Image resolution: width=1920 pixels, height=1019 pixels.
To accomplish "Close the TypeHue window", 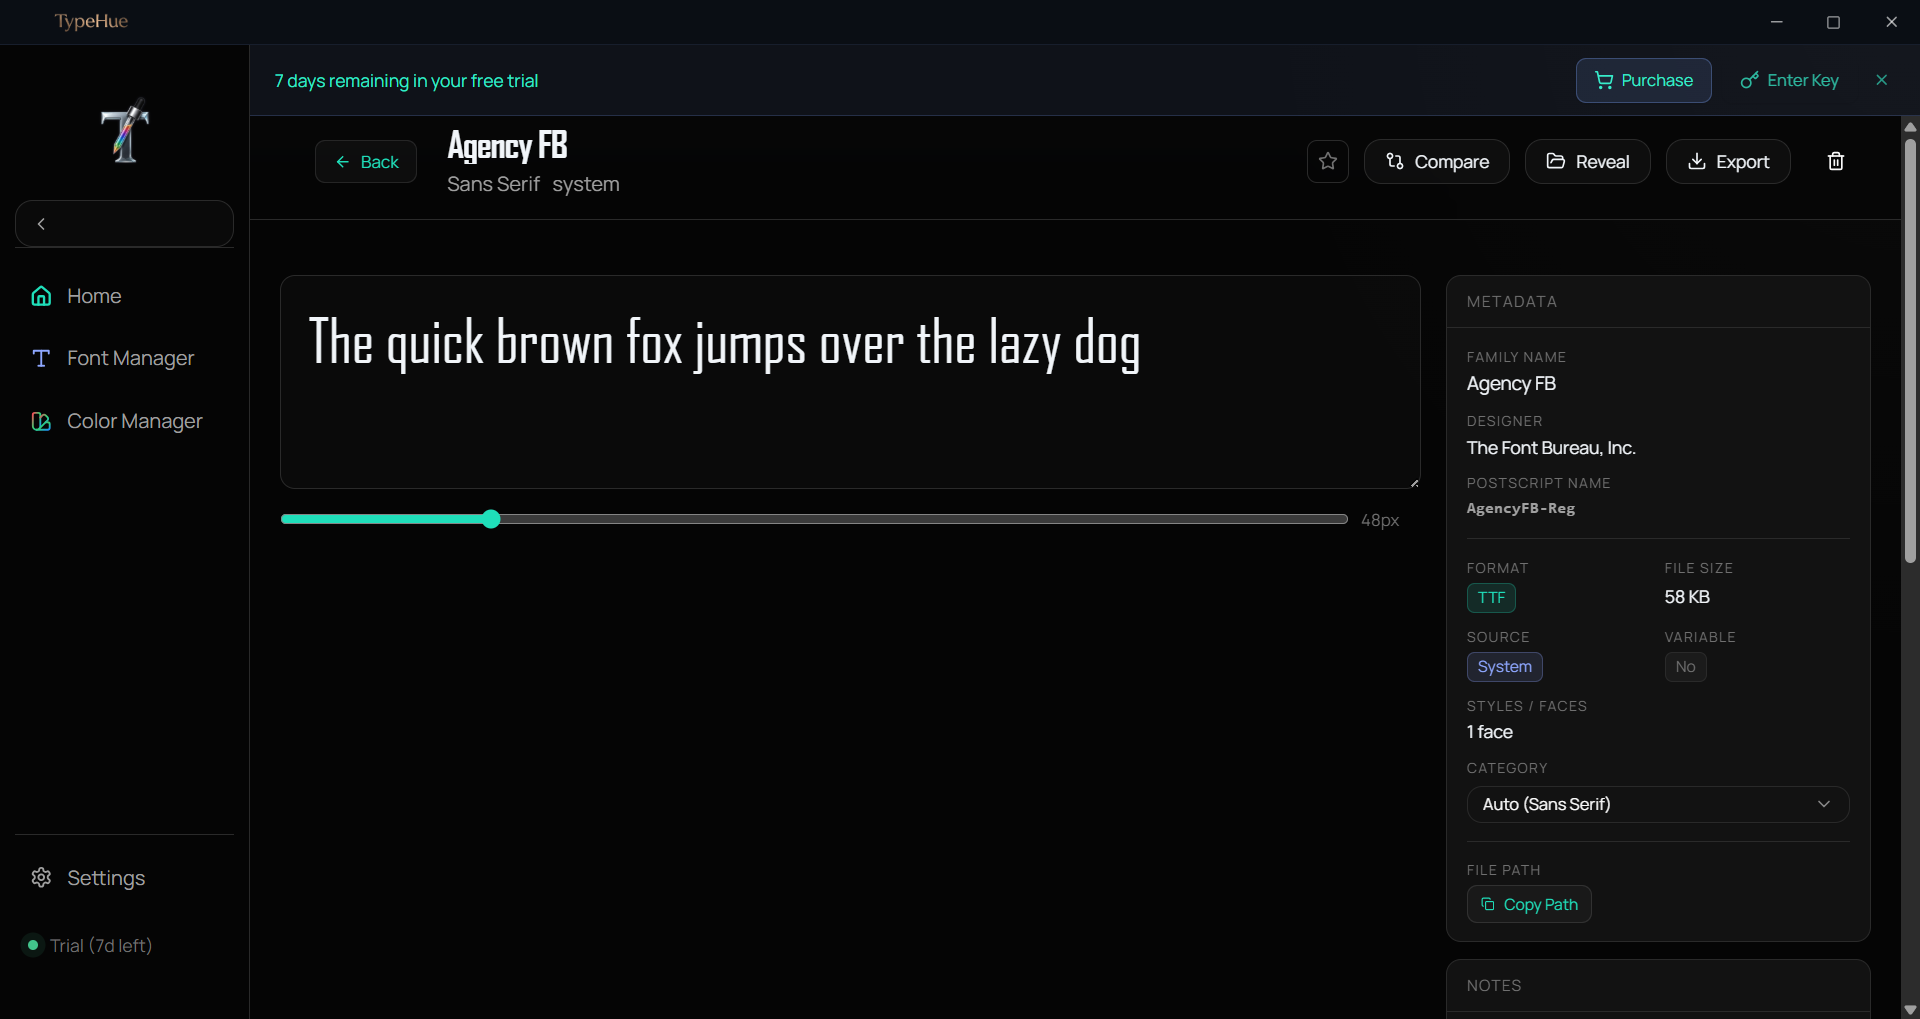I will point(1891,22).
